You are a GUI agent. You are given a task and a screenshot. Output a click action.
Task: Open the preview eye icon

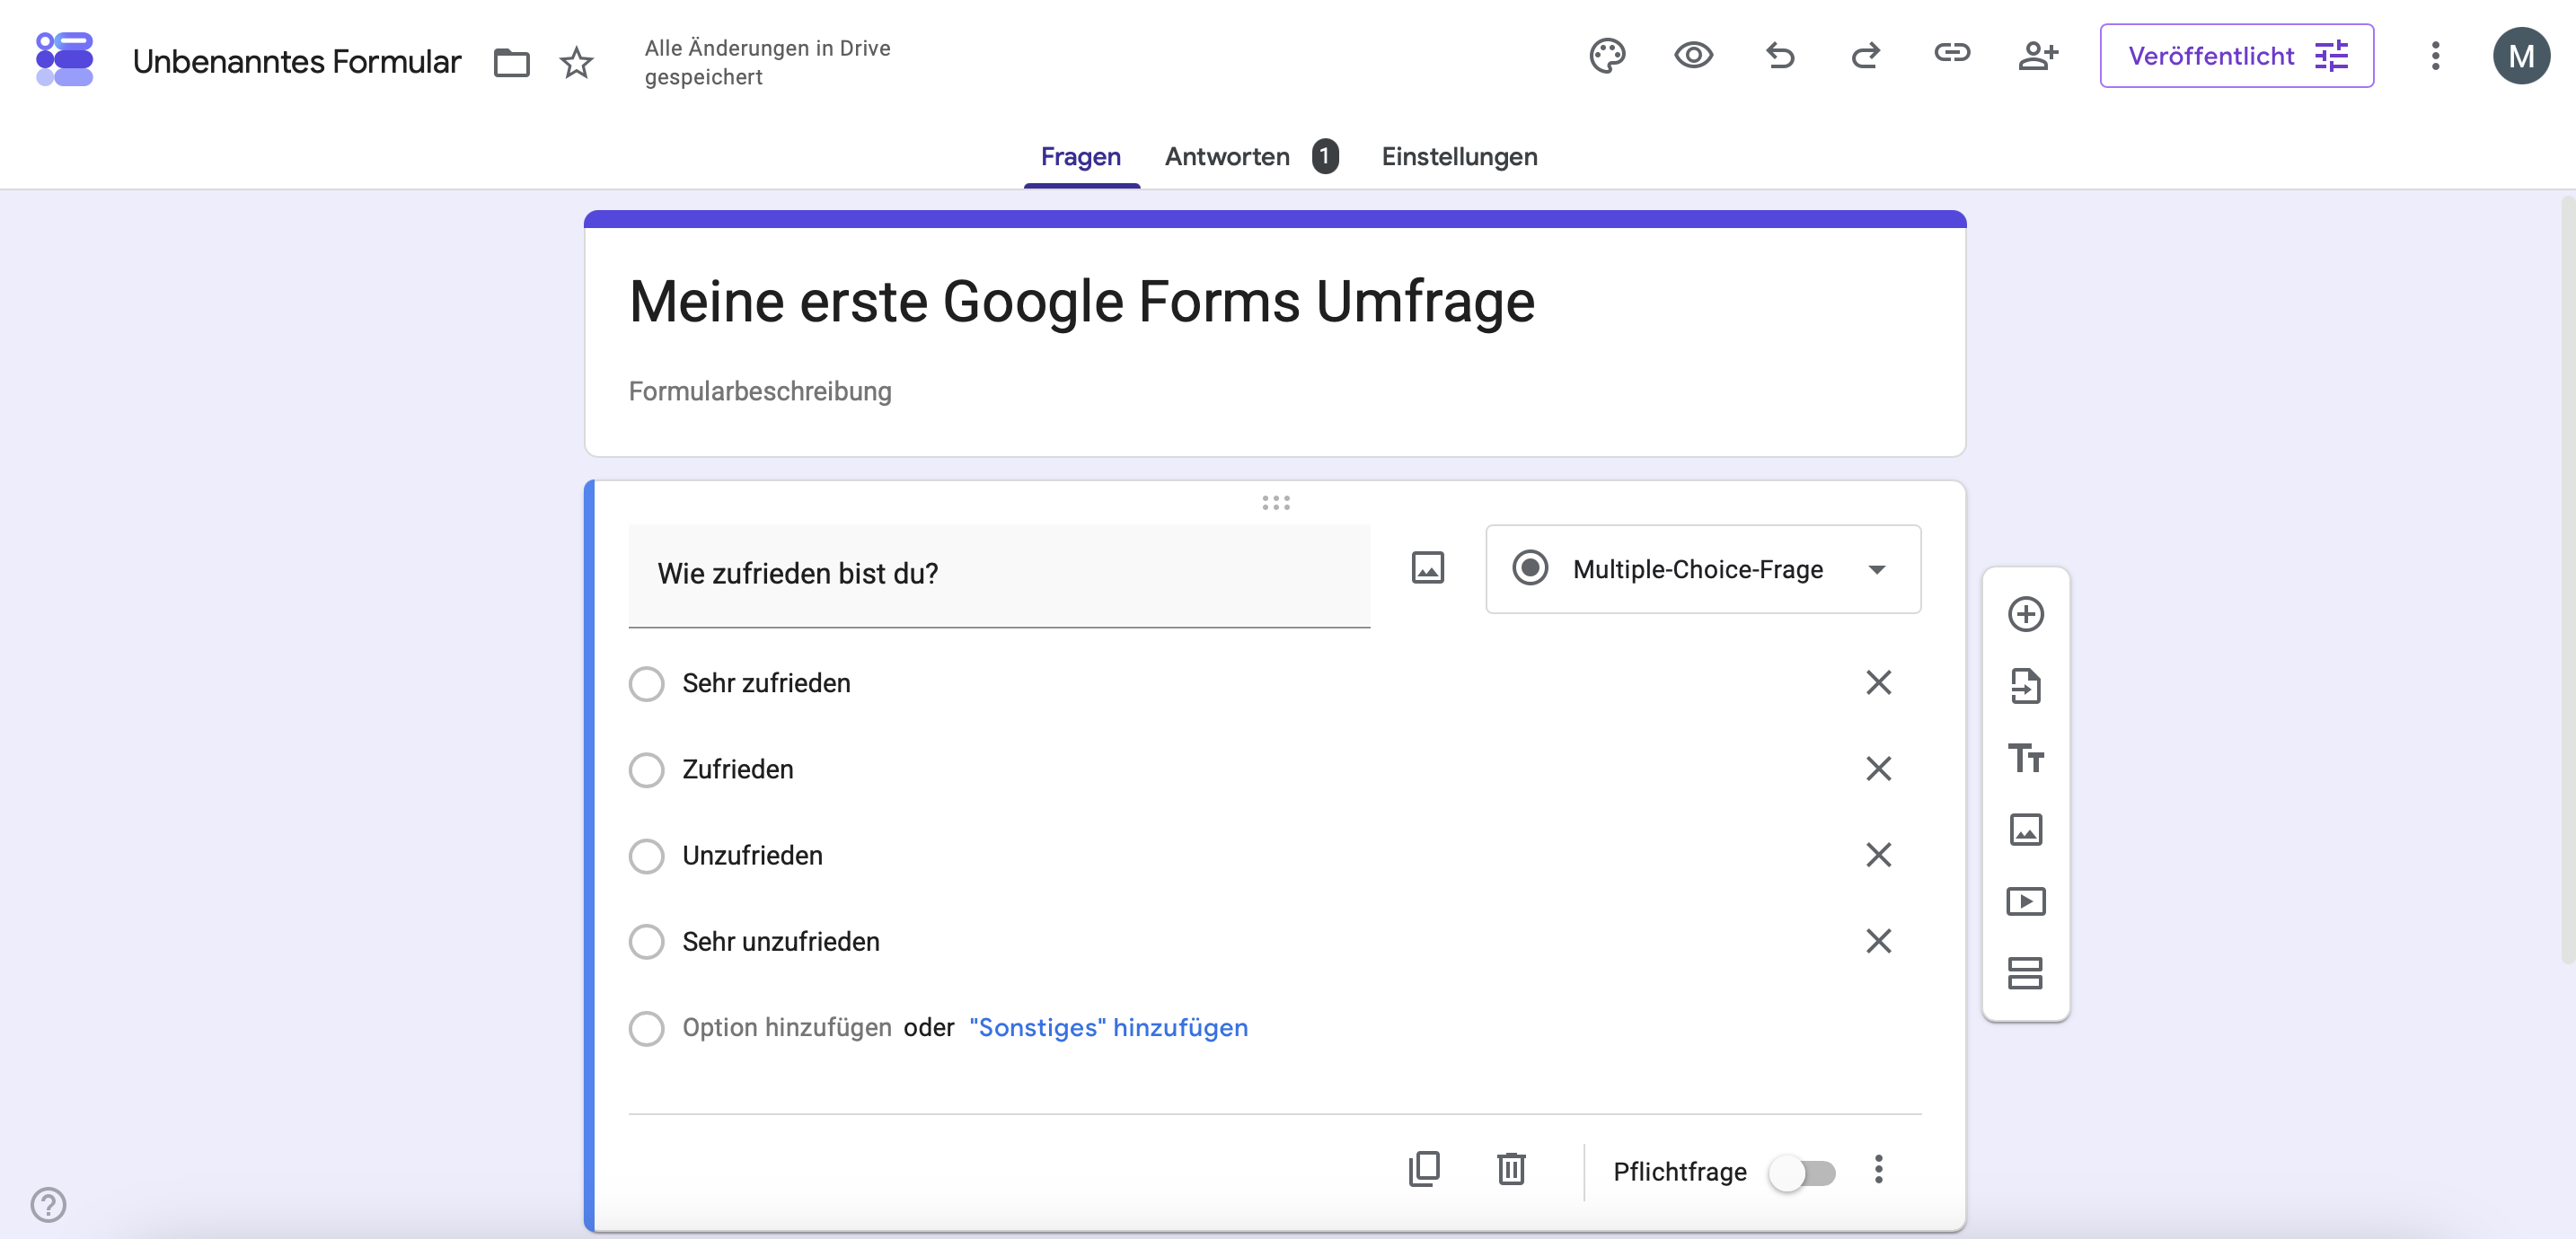pyautogui.click(x=1693, y=55)
